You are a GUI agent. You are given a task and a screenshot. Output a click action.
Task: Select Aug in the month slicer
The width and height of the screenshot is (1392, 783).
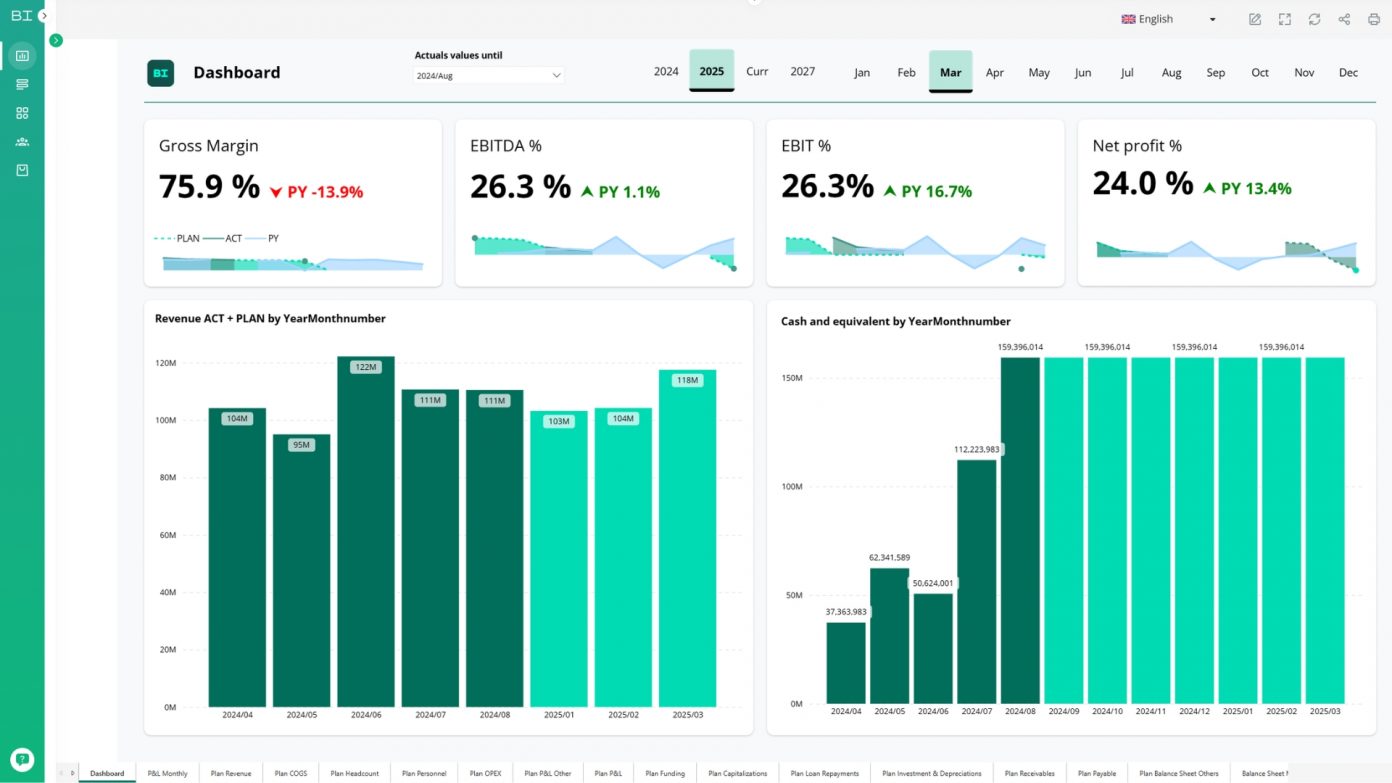coord(1171,73)
